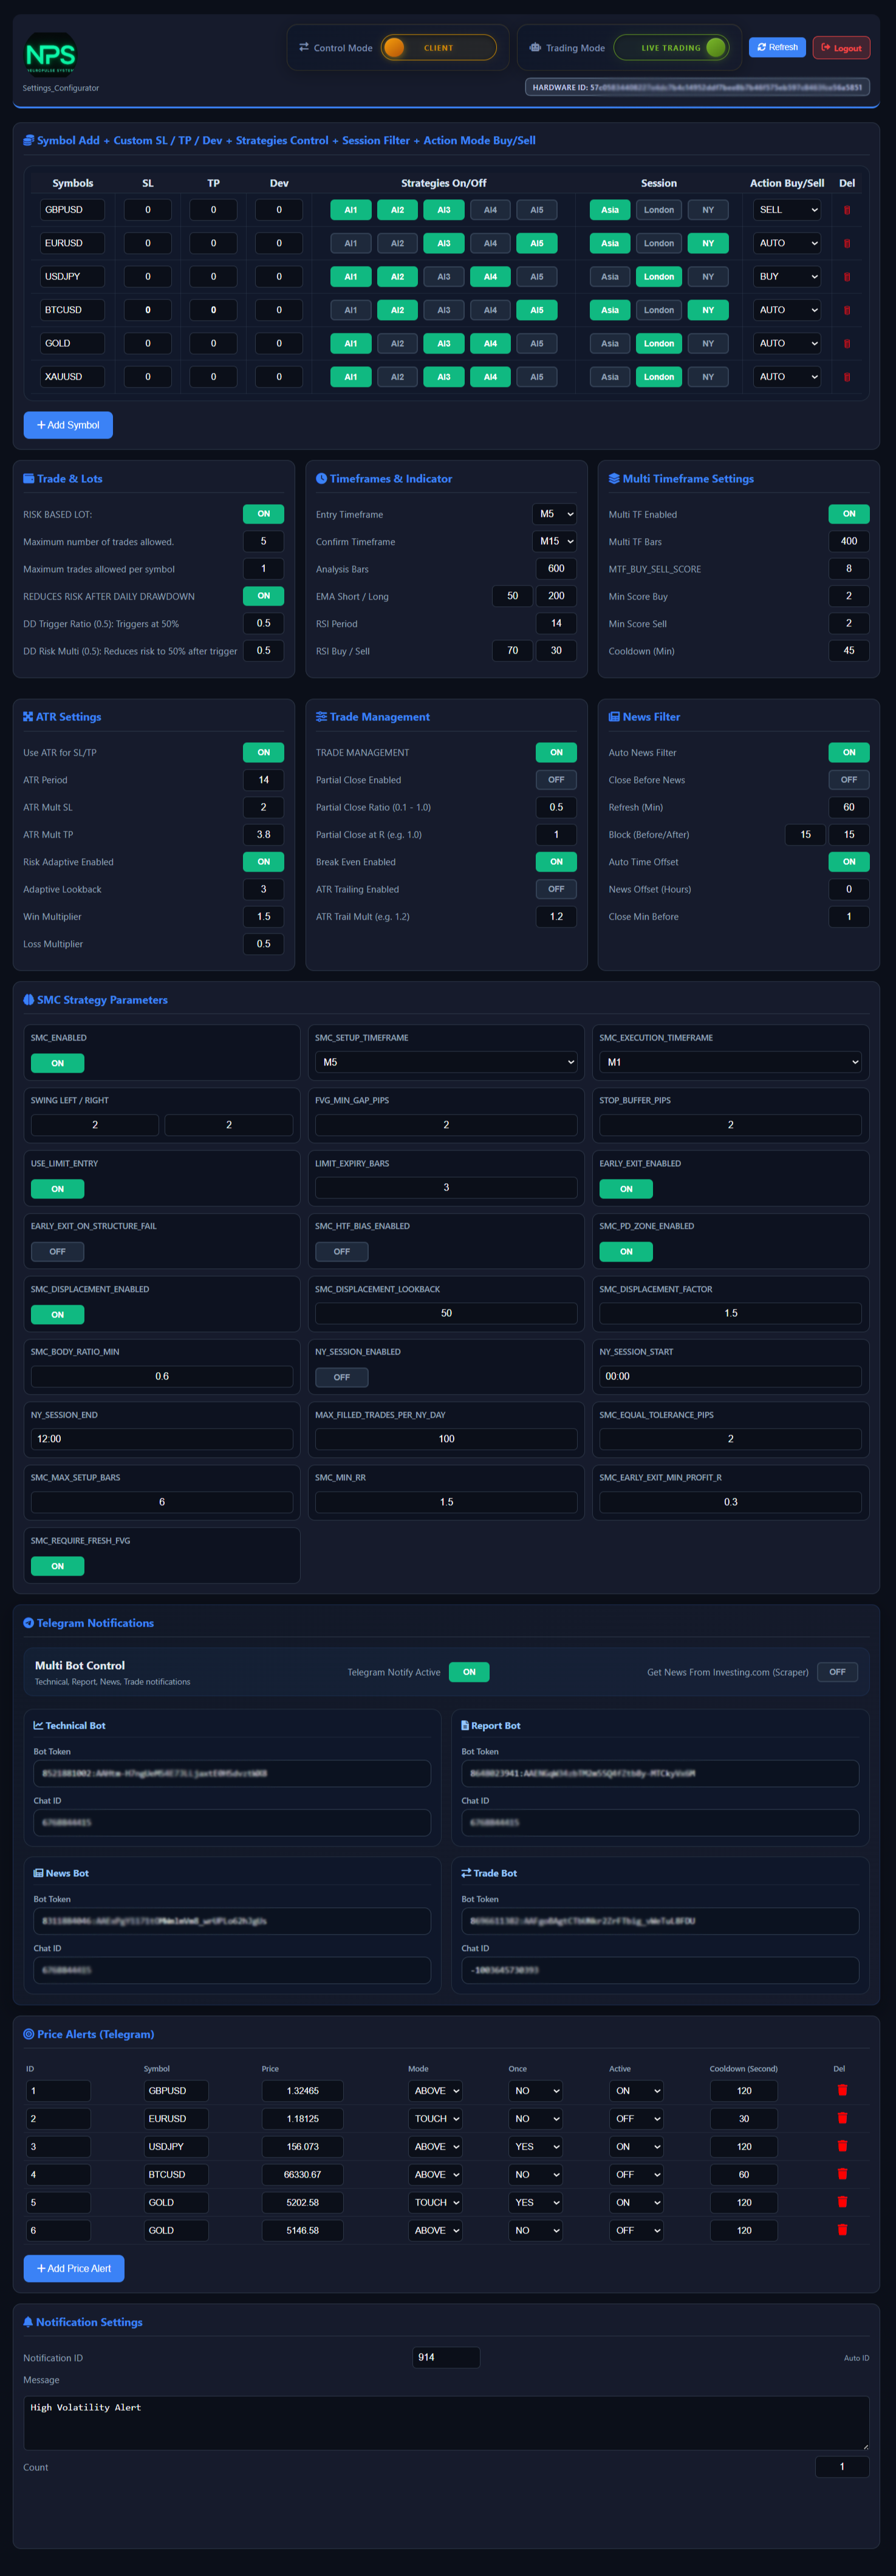Click the Price Alerts target icon
The width and height of the screenshot is (896, 2576).
29,2034
